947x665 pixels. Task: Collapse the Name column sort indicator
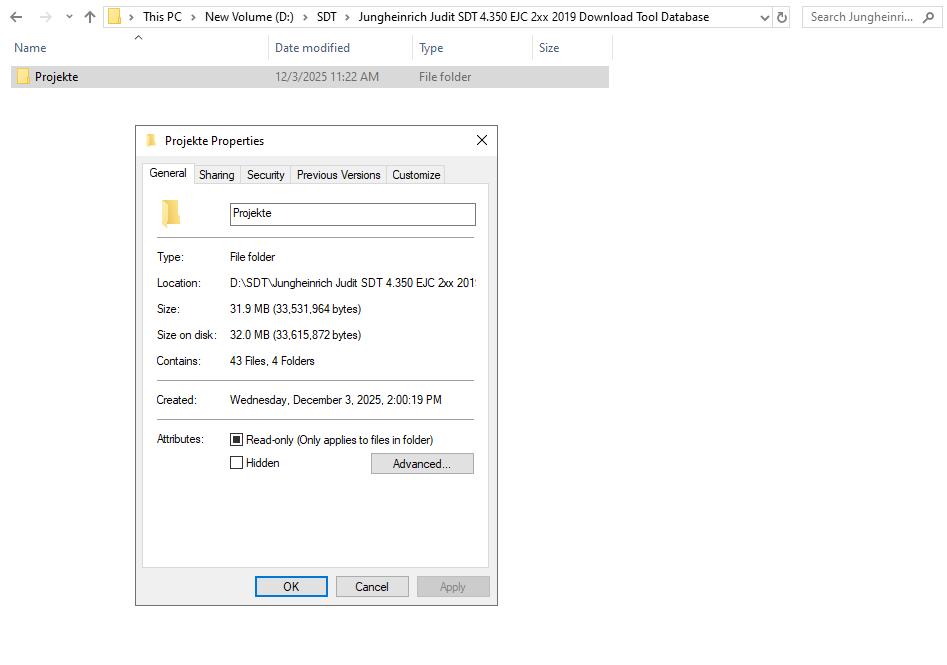pos(138,38)
